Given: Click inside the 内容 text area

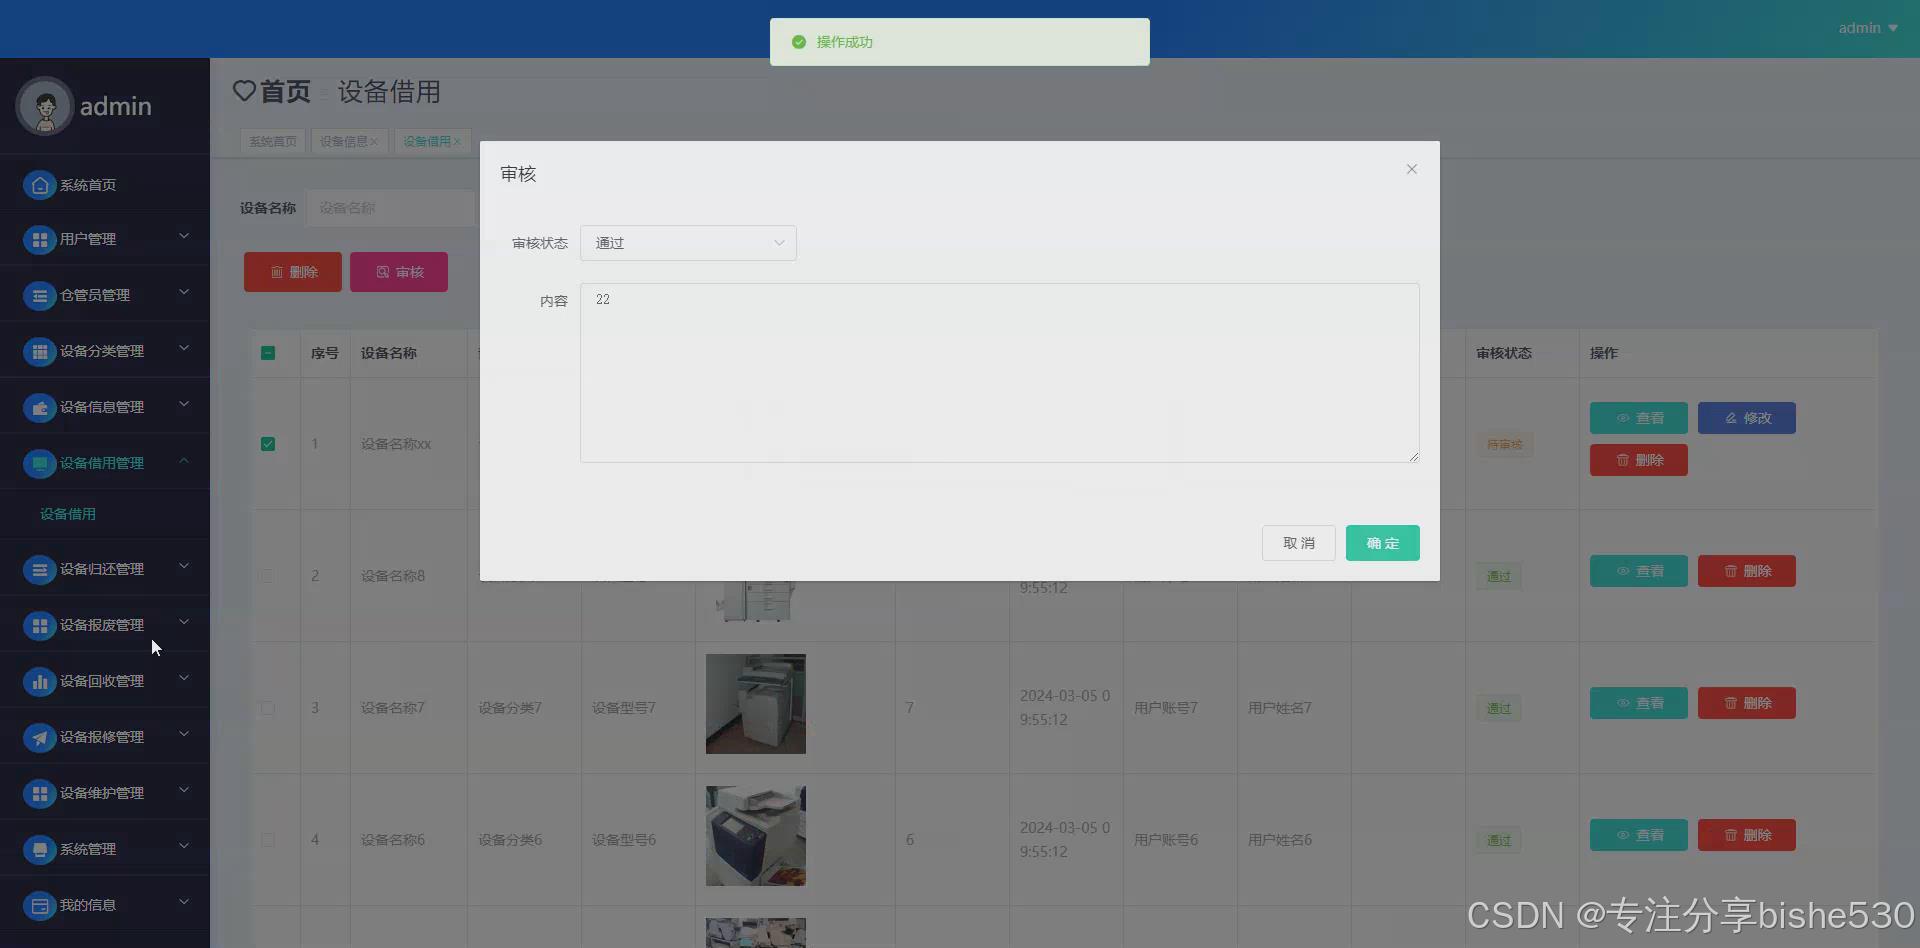Looking at the screenshot, I should [x=999, y=373].
